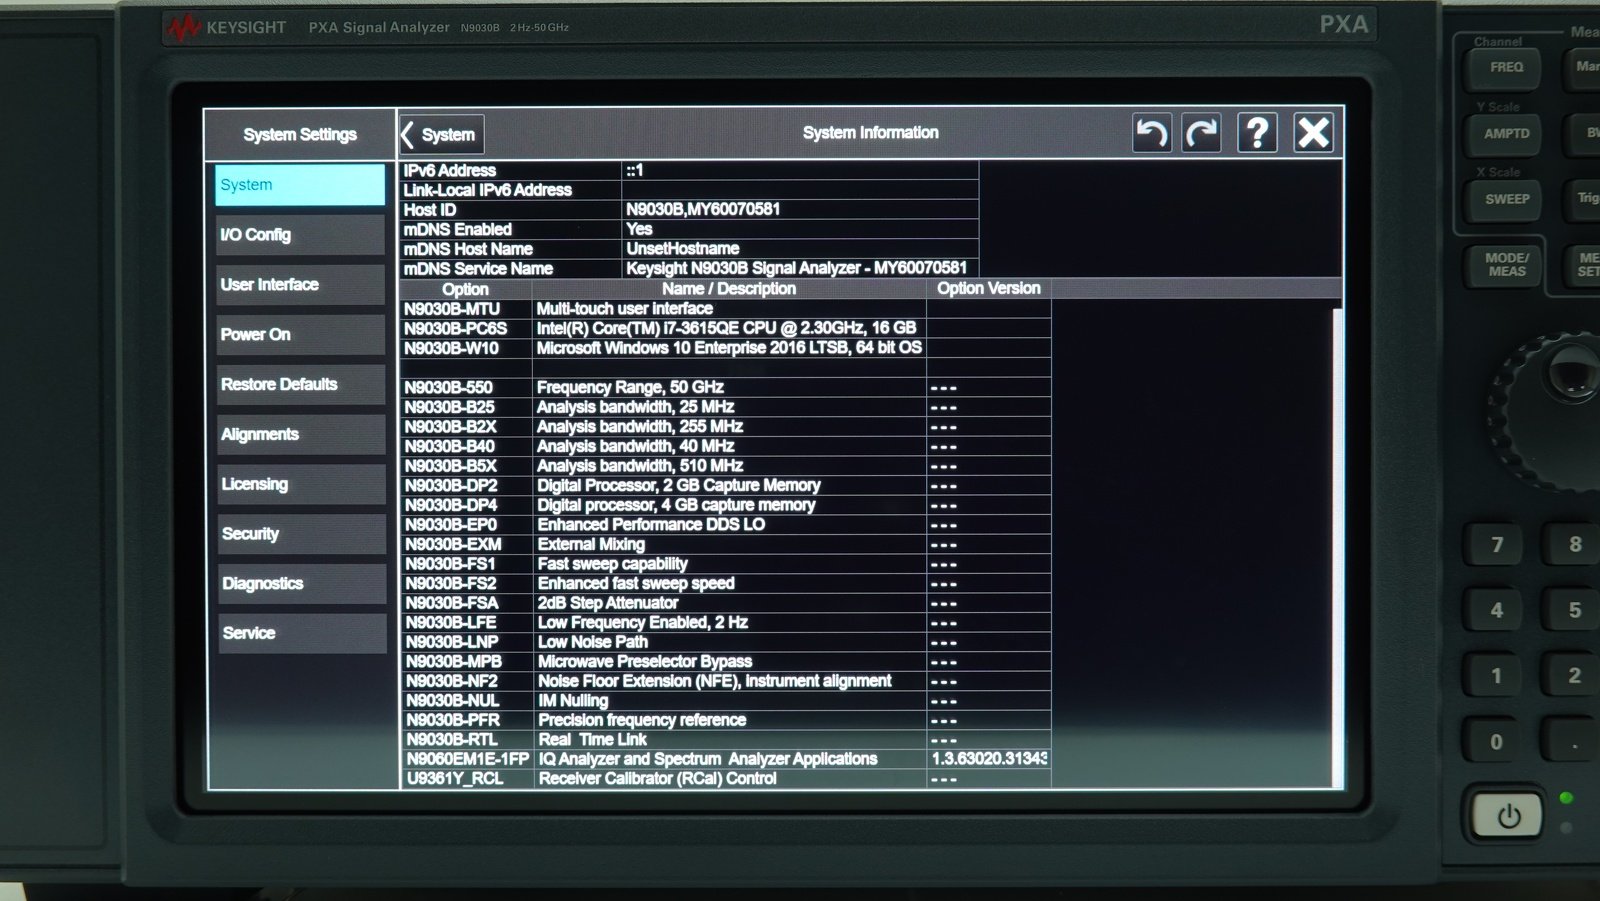Open the Security settings tab

[300, 534]
